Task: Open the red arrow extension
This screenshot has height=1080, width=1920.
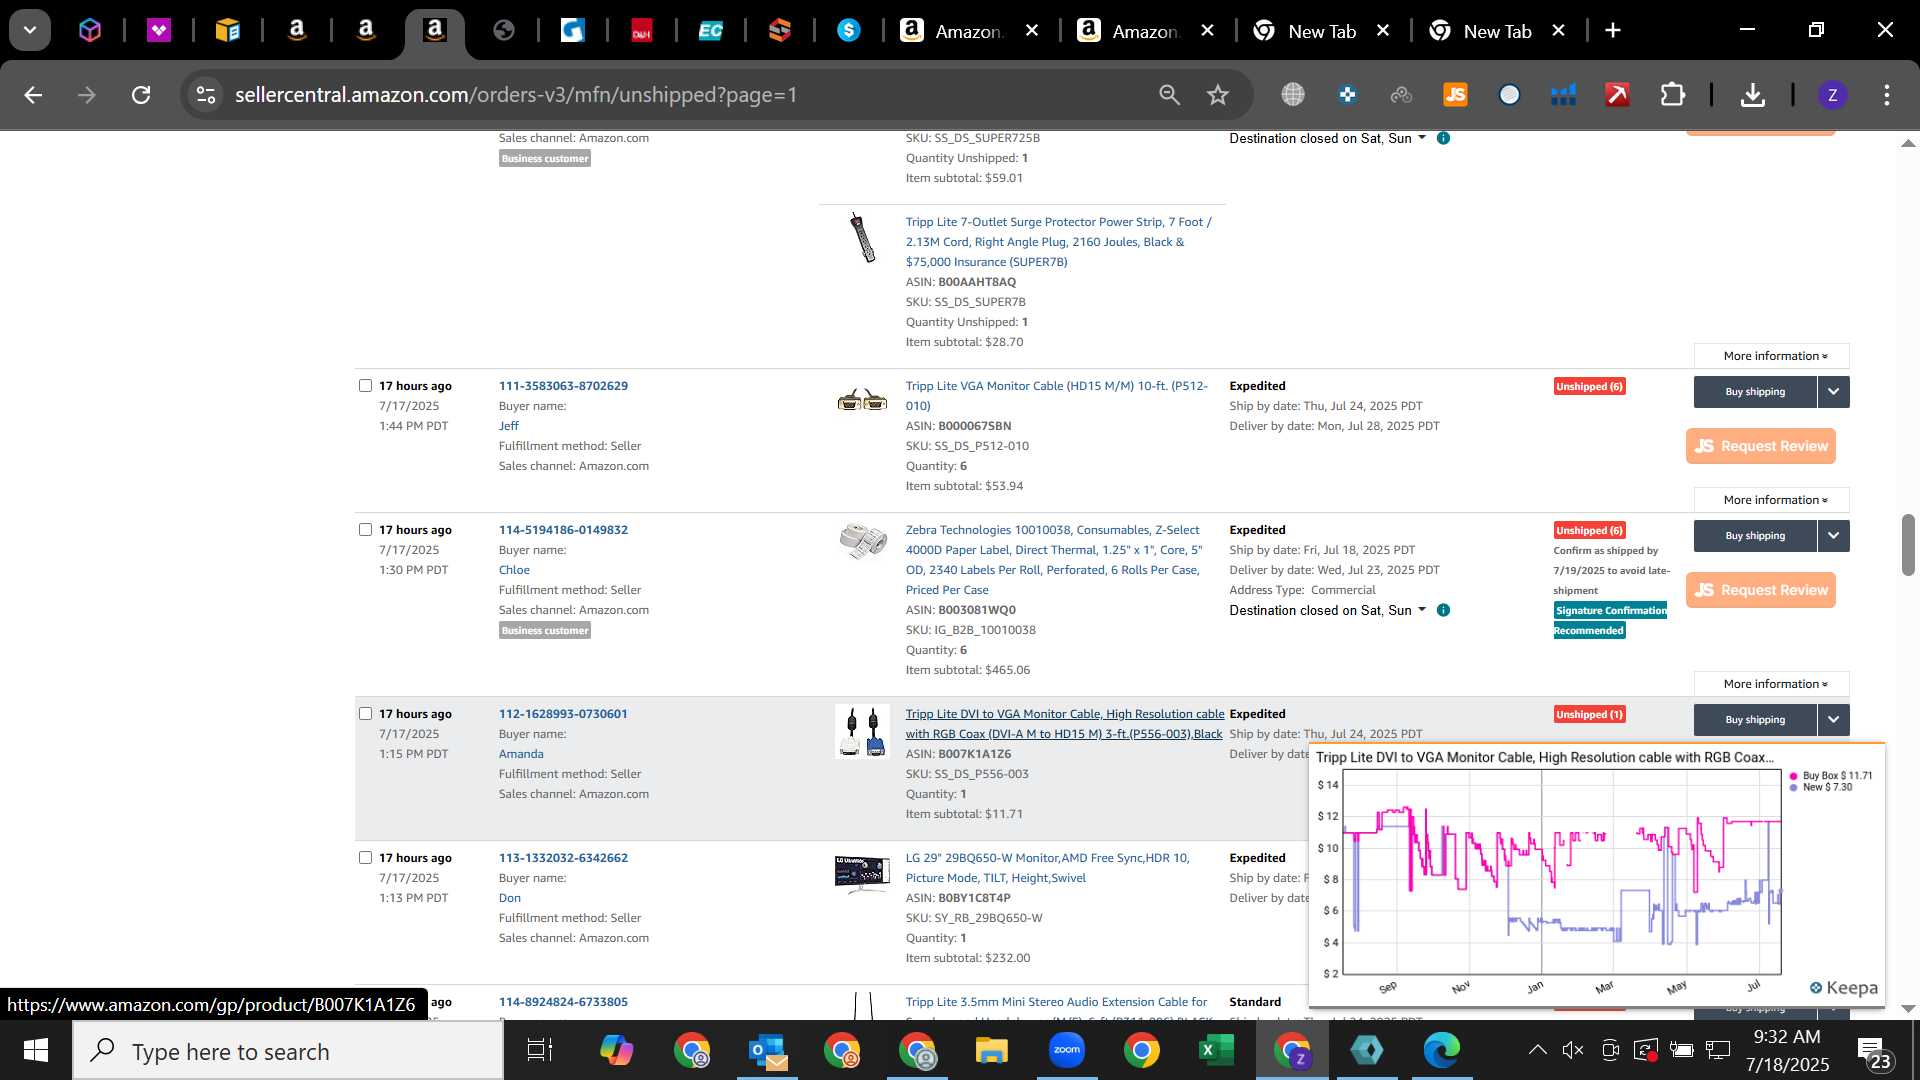Action: [x=1617, y=95]
